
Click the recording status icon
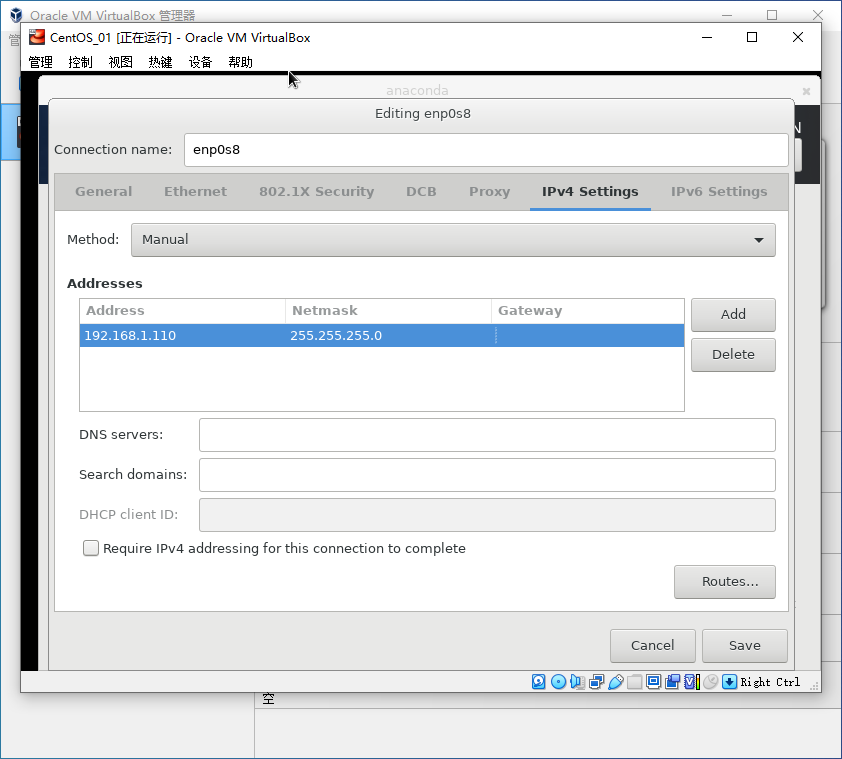(672, 682)
